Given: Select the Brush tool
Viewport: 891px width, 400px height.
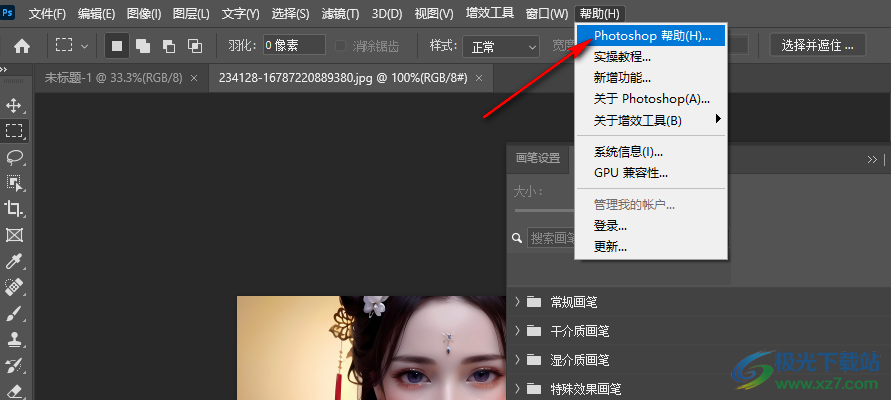Looking at the screenshot, I should click(x=14, y=313).
